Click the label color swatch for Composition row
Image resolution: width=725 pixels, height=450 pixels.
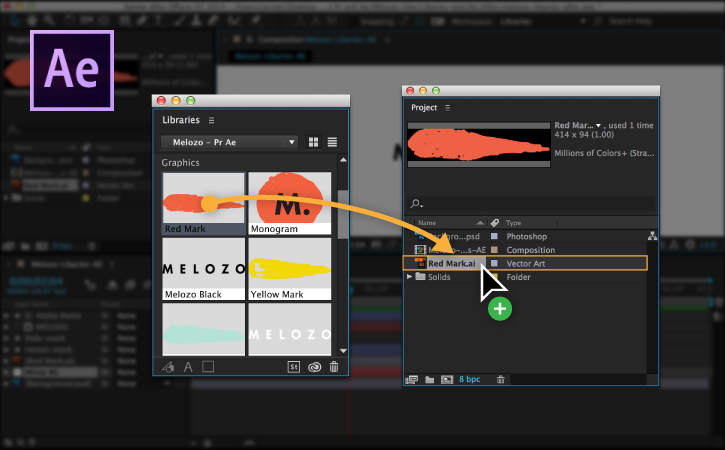(x=494, y=250)
